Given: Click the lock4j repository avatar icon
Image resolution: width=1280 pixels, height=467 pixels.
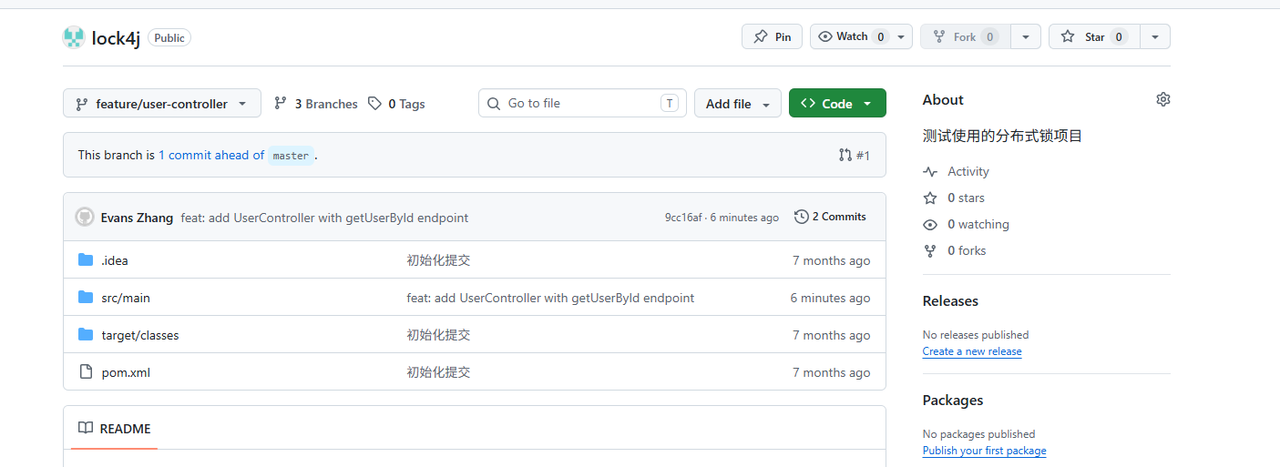Looking at the screenshot, I should click(74, 38).
